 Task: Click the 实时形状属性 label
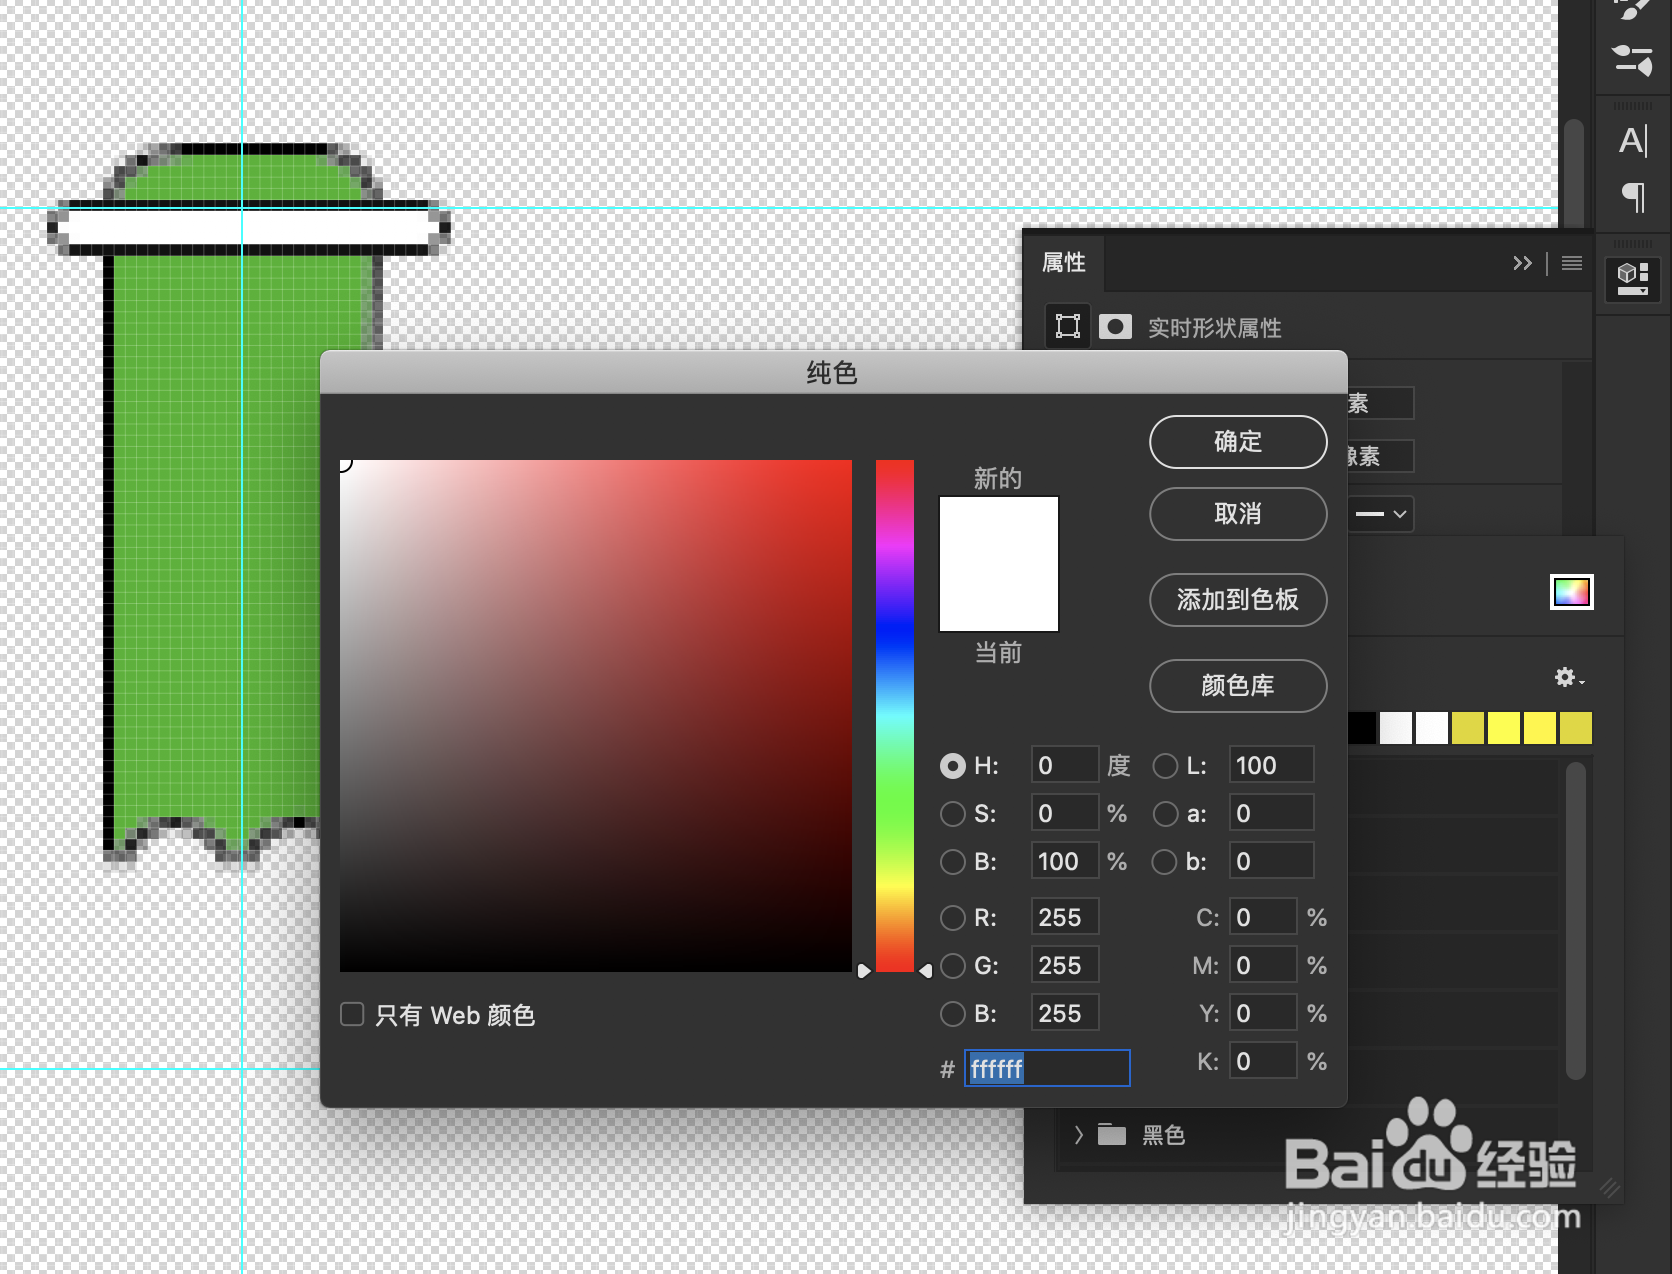coord(1214,328)
